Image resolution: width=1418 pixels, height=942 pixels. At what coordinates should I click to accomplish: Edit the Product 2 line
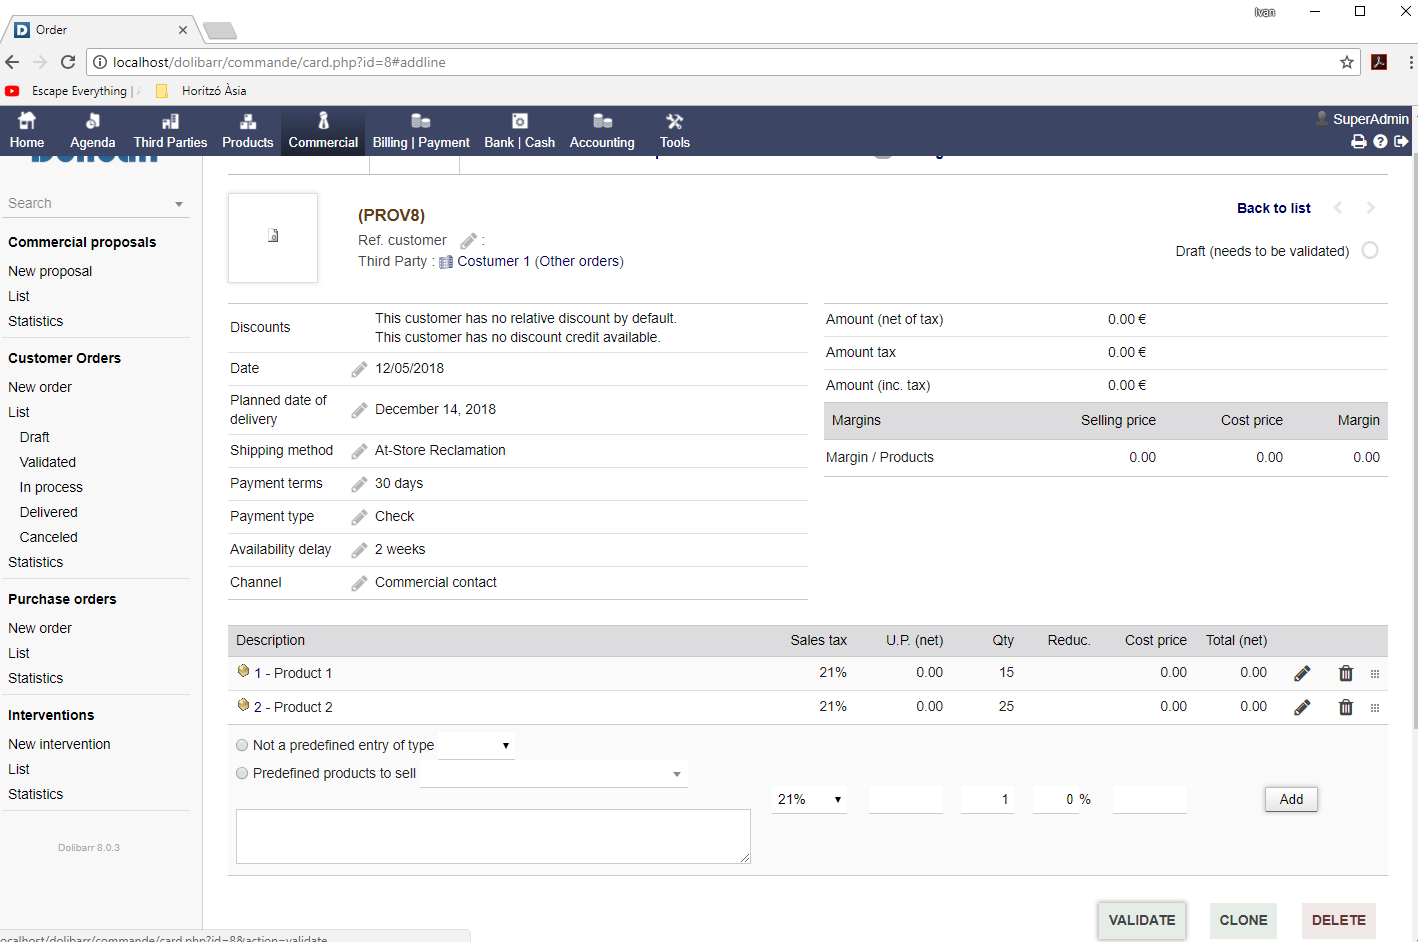coord(1302,708)
